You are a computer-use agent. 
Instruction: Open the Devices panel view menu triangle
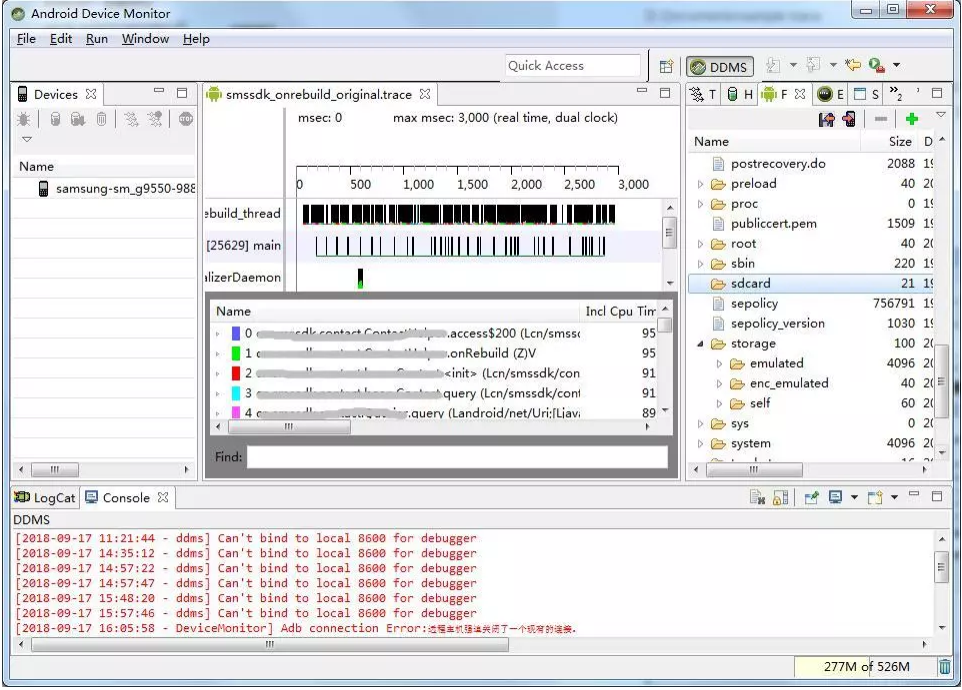click(26, 139)
